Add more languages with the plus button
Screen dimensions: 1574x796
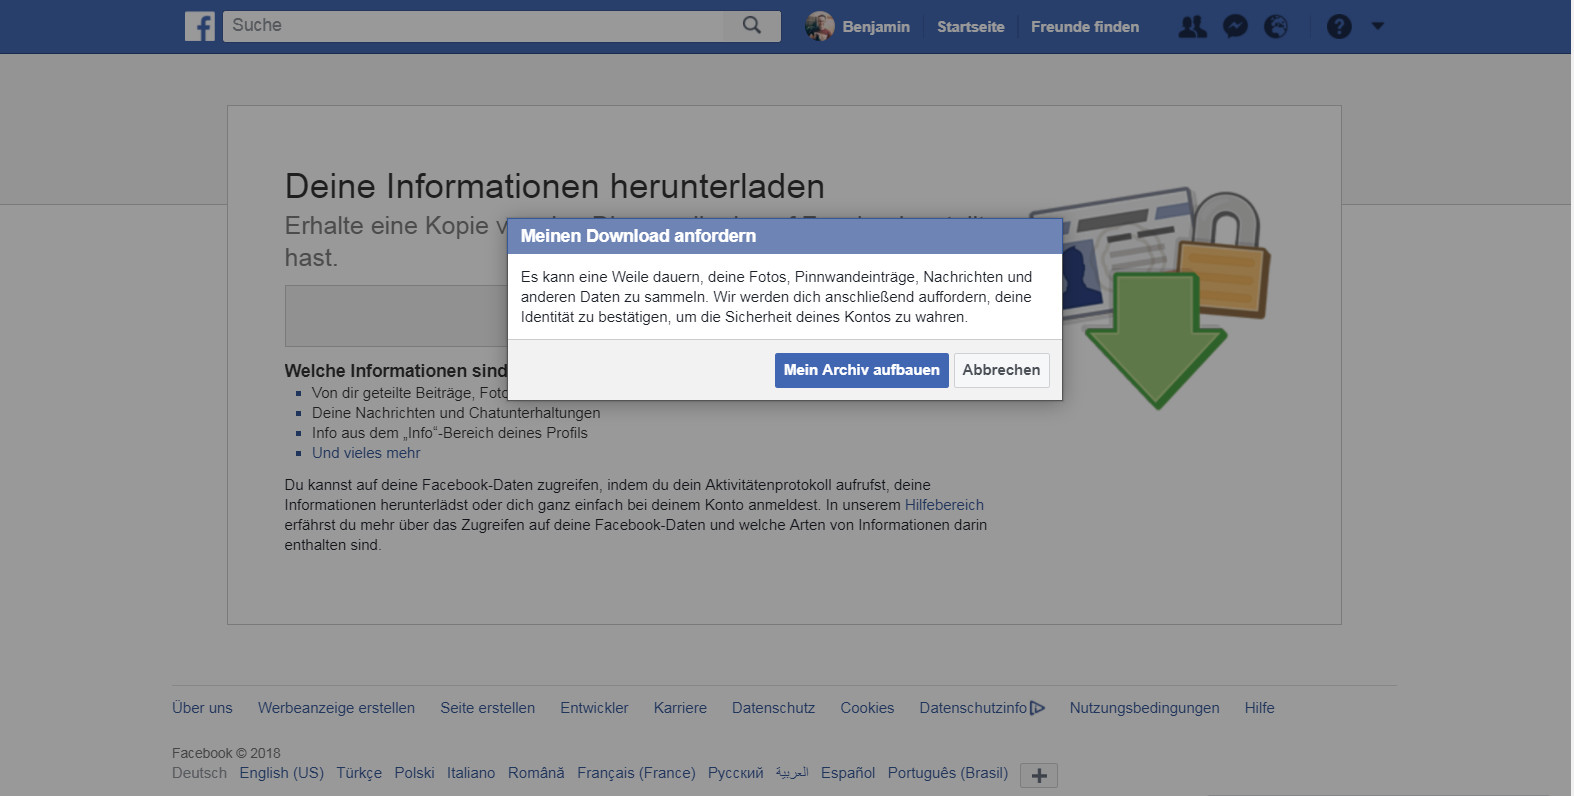click(x=1039, y=775)
